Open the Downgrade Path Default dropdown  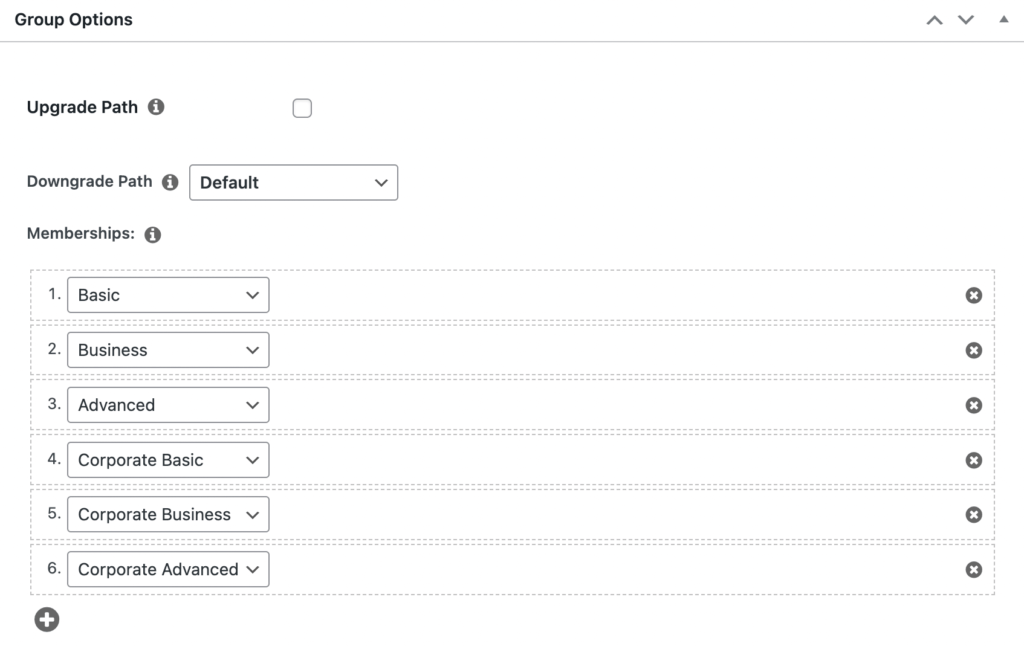[x=293, y=182]
